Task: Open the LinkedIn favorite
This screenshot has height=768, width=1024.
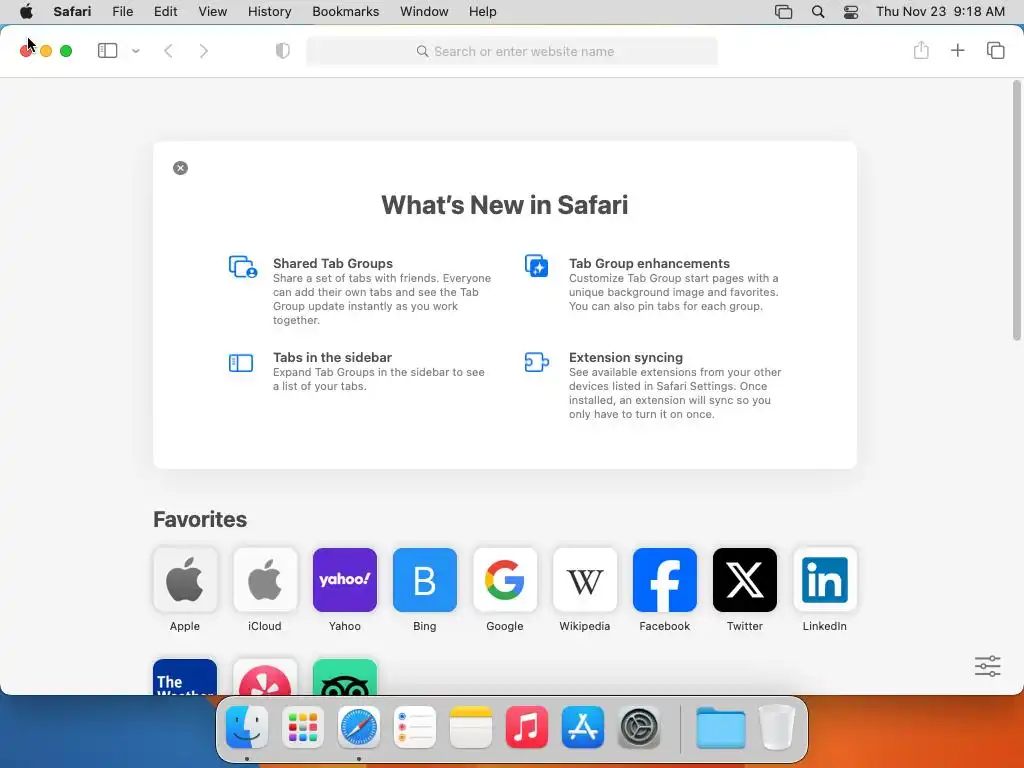Action: 825,580
